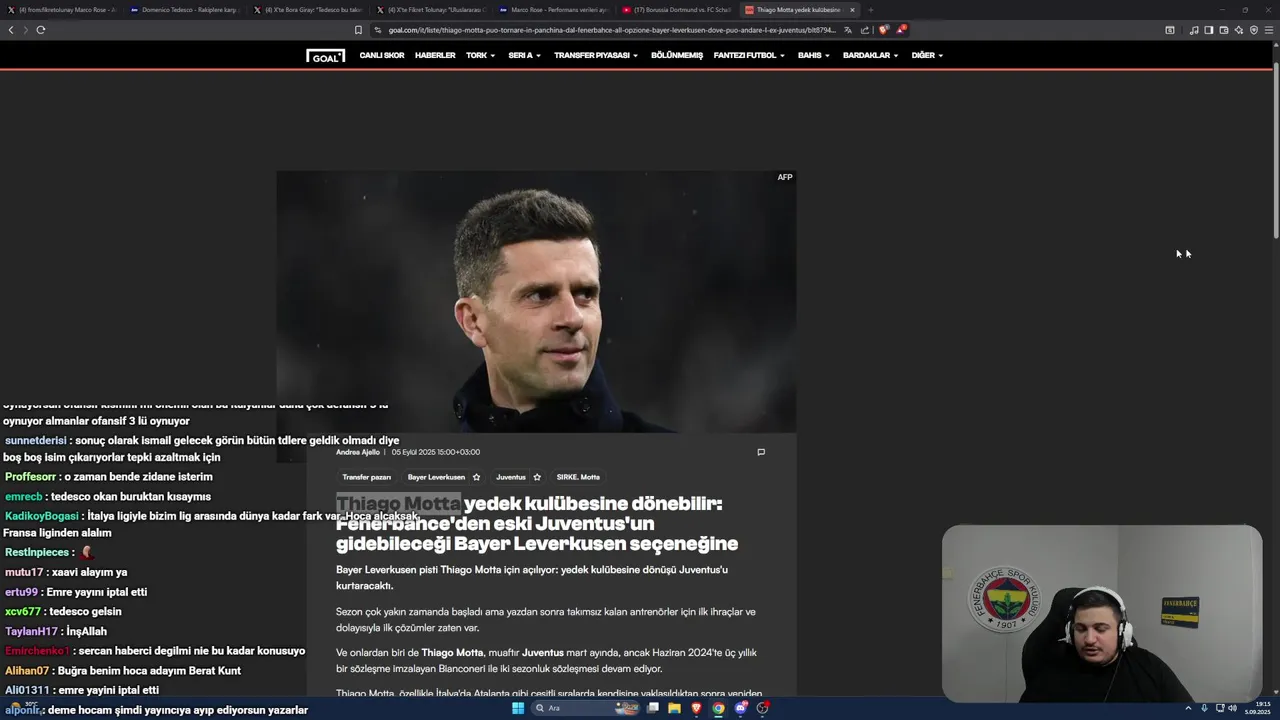Image resolution: width=1280 pixels, height=720 pixels.
Task: Open Task View from the taskbar
Action: click(652, 708)
